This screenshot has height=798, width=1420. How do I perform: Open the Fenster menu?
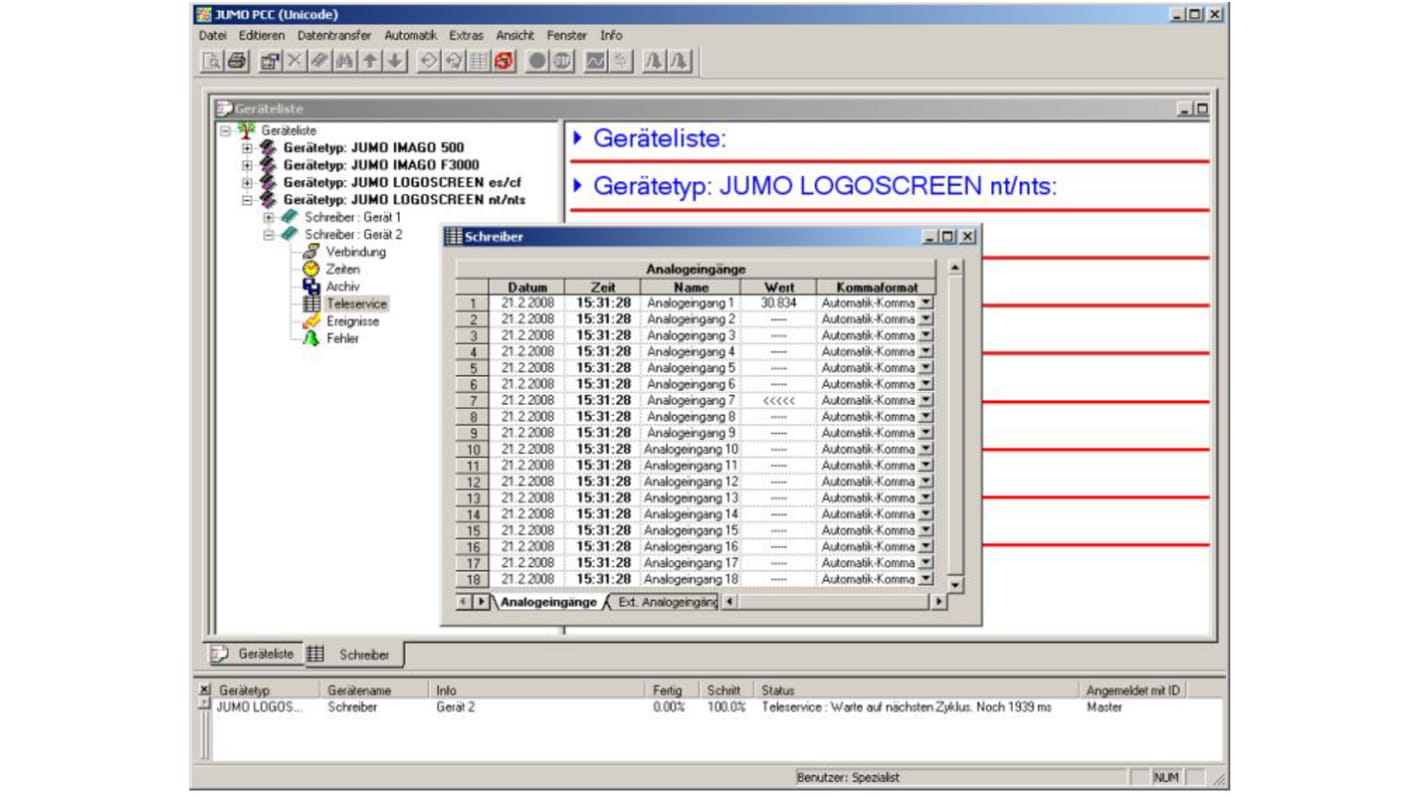(x=567, y=35)
